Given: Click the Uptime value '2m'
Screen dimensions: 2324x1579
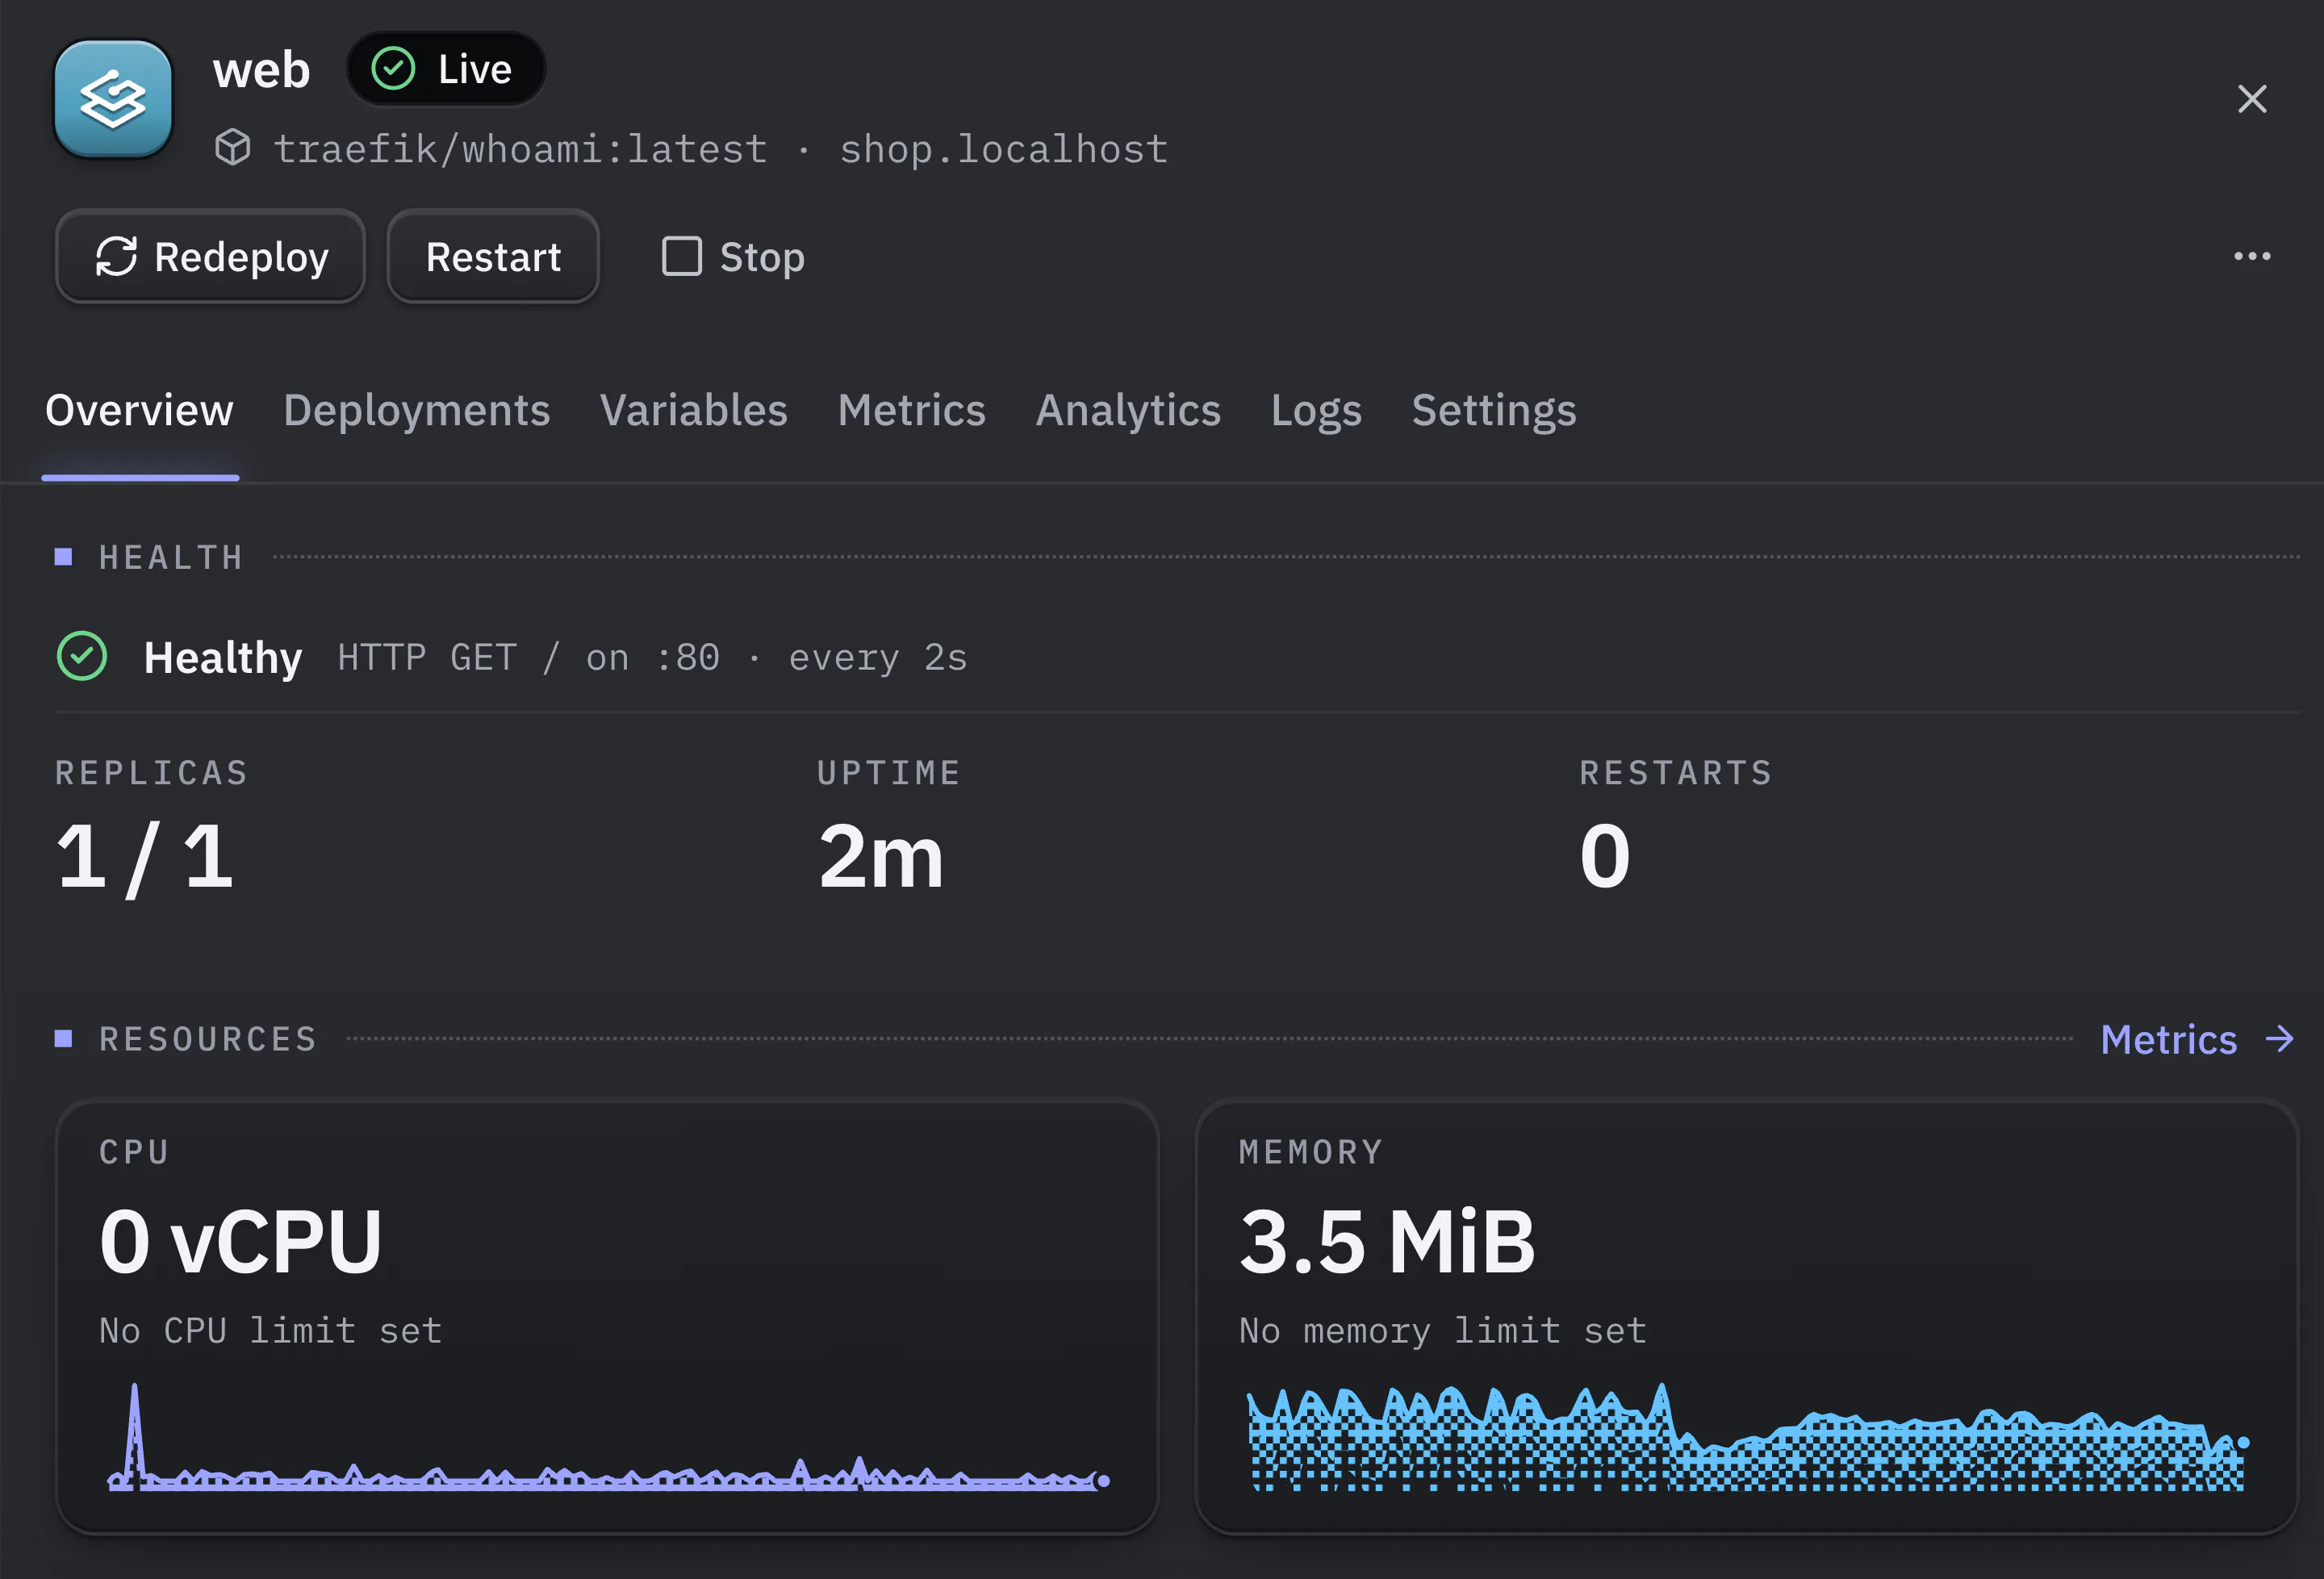Looking at the screenshot, I should 881,857.
